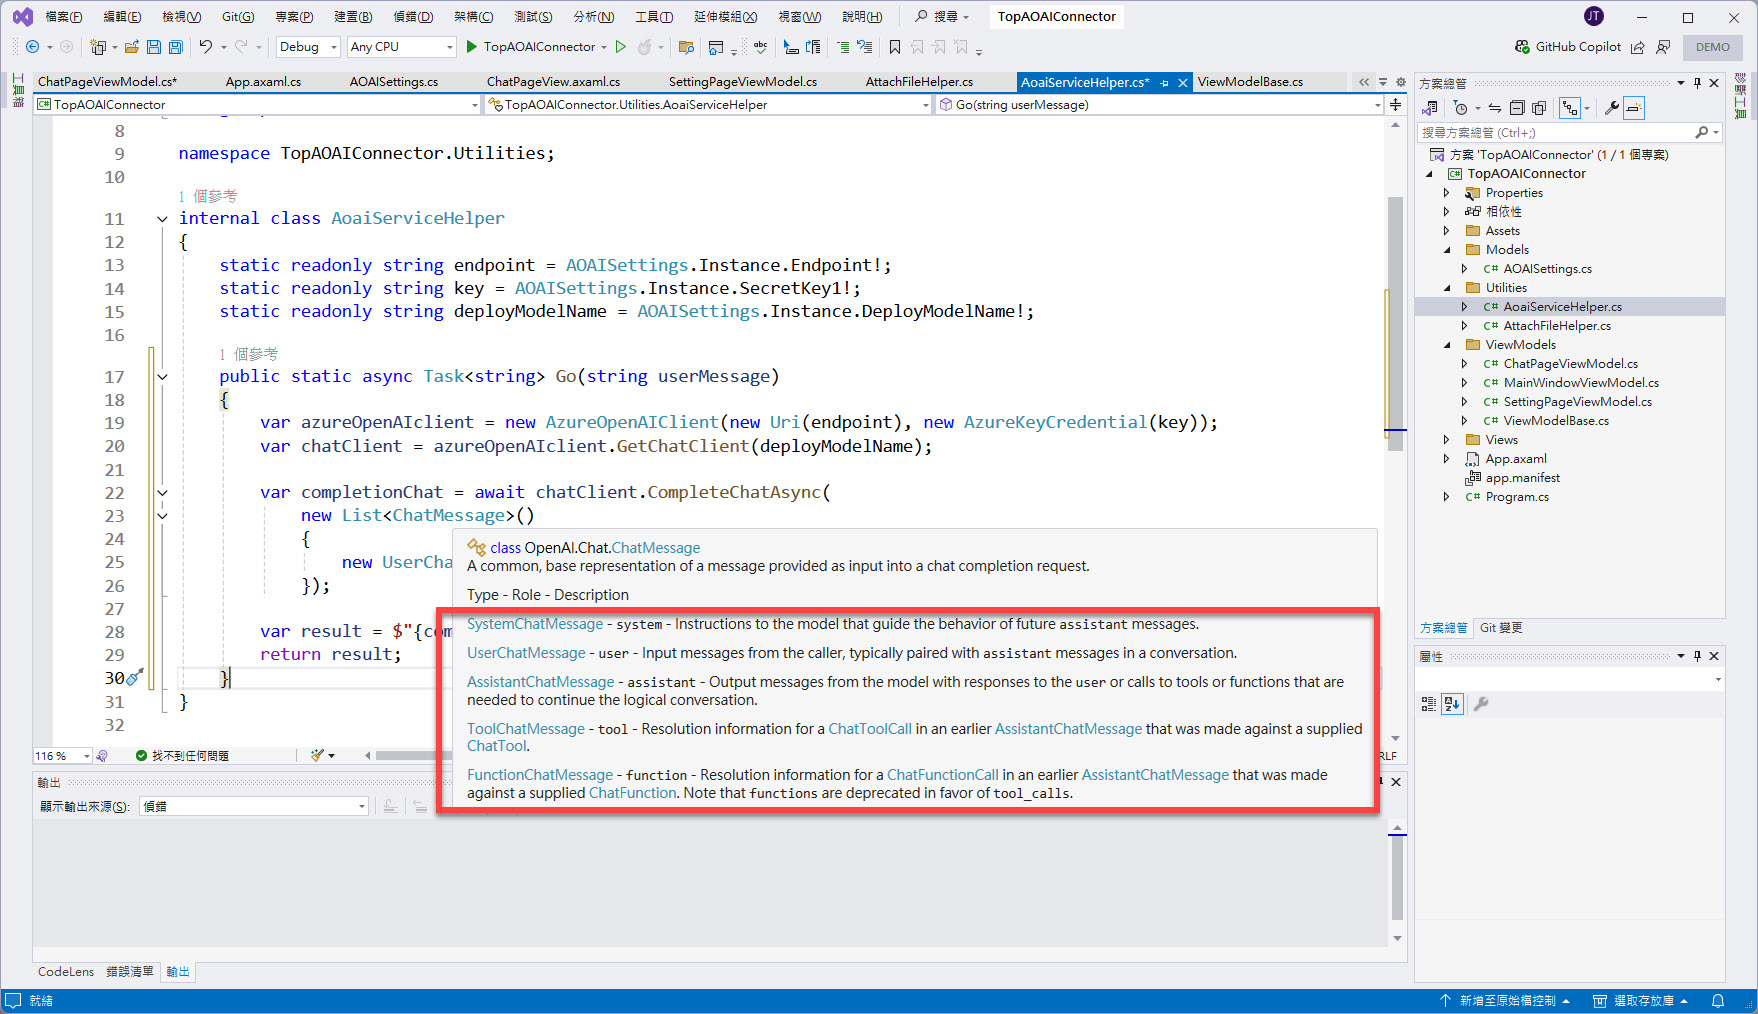Toggle preview selected items in Solution Explorer
Screen dimensions: 1758x1014
1634,108
